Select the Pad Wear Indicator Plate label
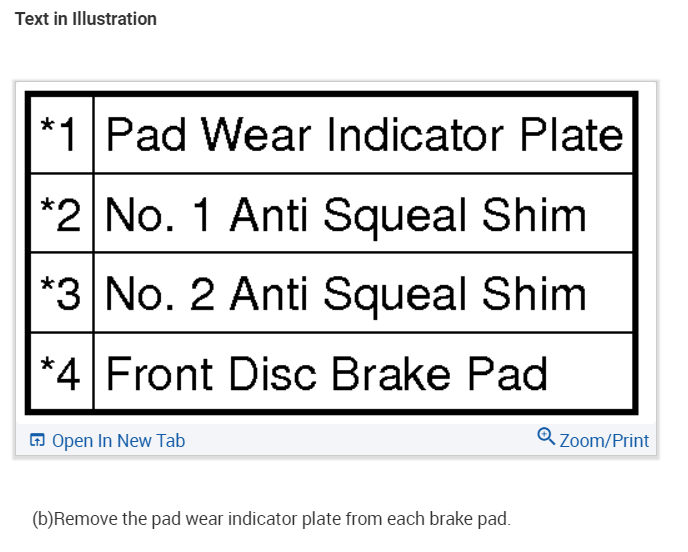Image resolution: width=688 pixels, height=552 pixels. (x=364, y=135)
